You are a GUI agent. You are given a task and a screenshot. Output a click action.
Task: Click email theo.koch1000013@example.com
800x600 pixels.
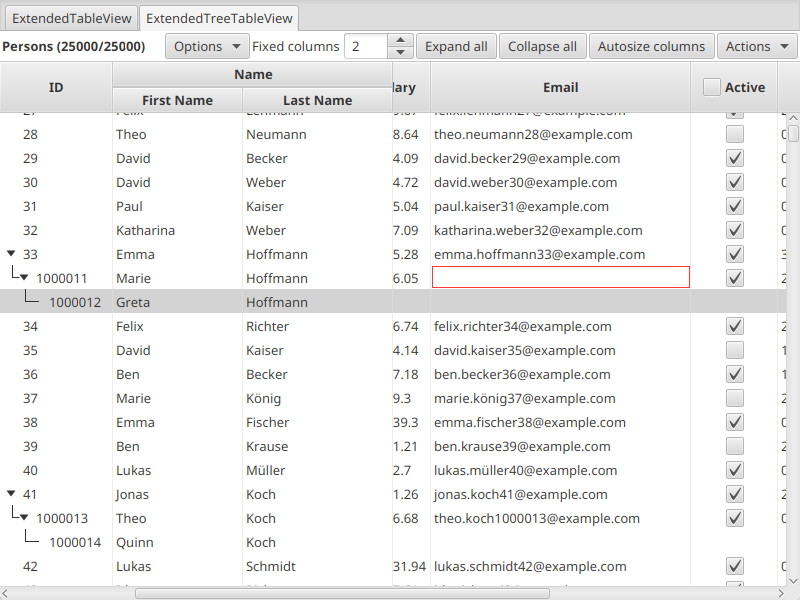click(x=537, y=518)
